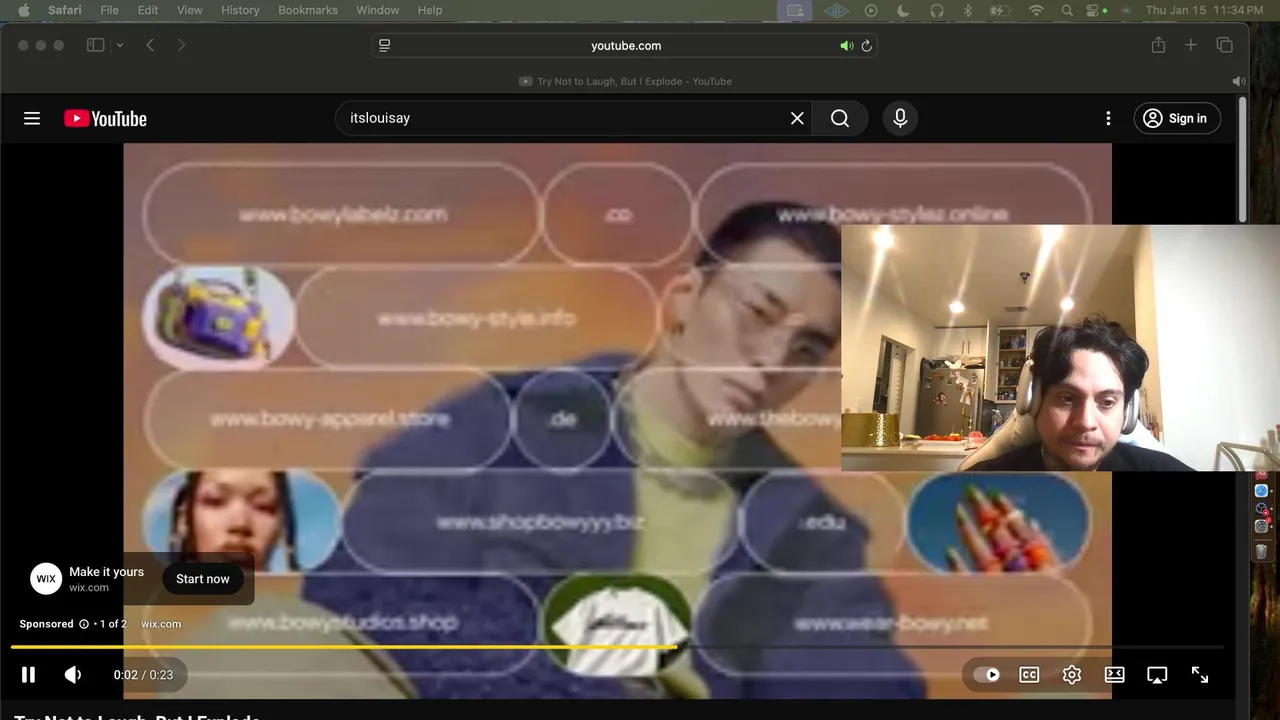Pause the video playback
Viewport: 1280px width, 720px height.
(x=28, y=675)
